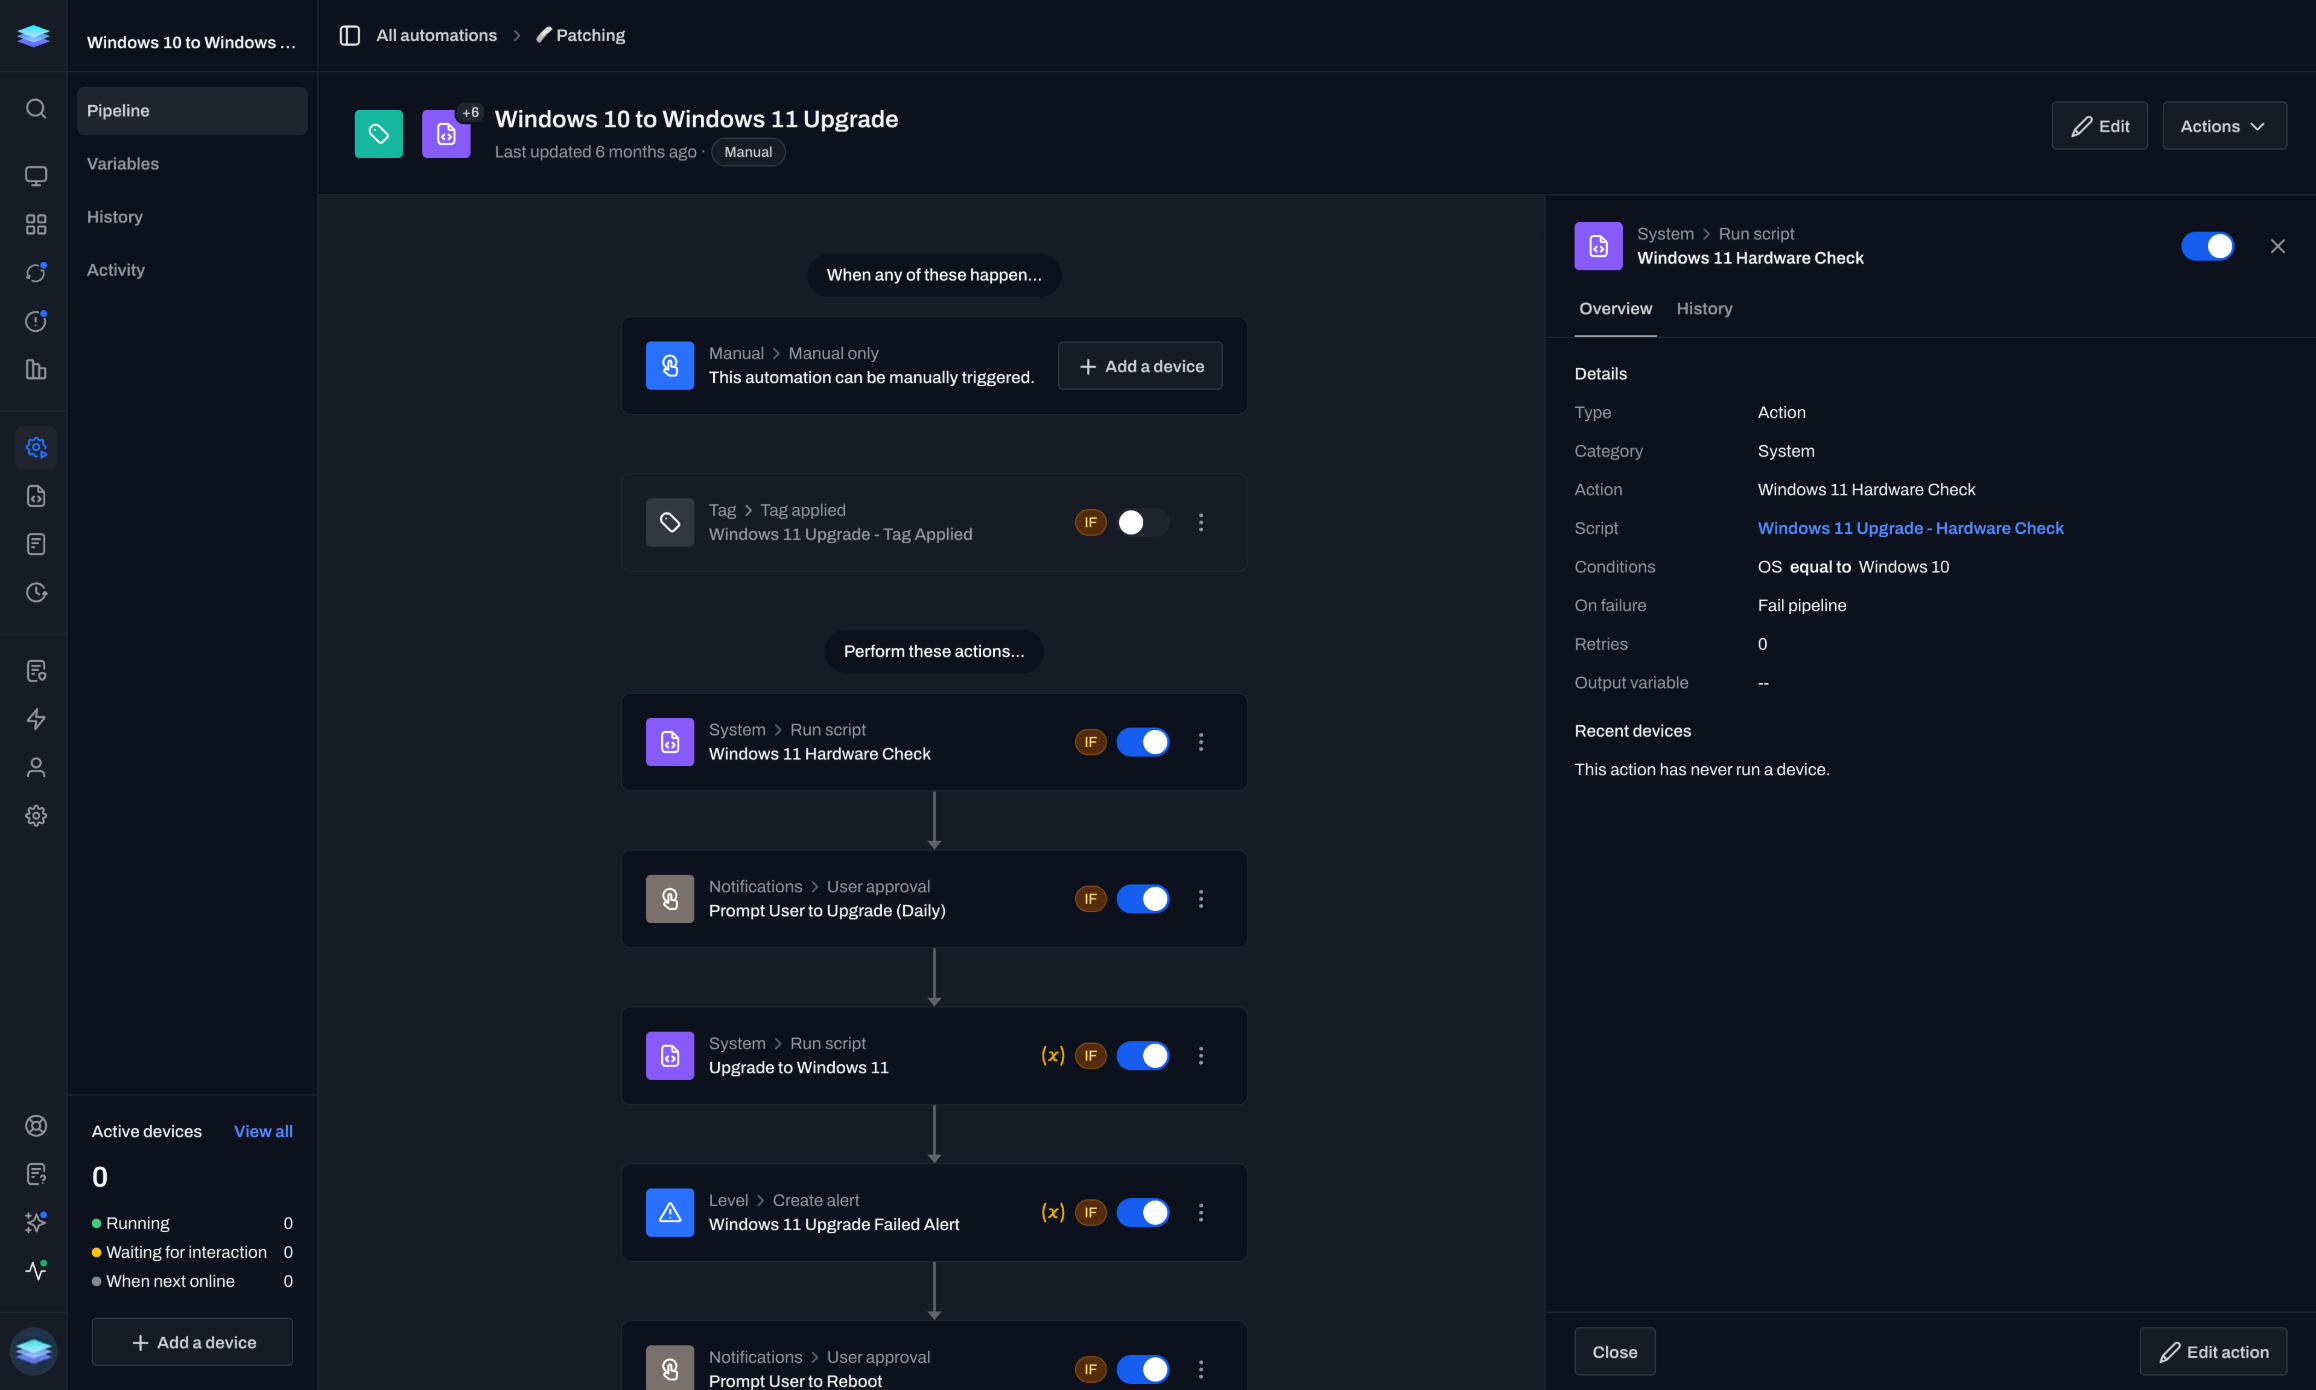Open the bar chart reports icon in the rail
The height and width of the screenshot is (1390, 2316).
[36, 370]
